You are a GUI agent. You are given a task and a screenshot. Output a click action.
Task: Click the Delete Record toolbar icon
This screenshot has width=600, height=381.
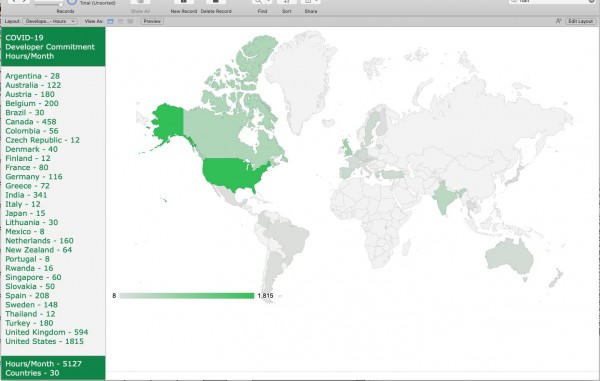pyautogui.click(x=216, y=2)
